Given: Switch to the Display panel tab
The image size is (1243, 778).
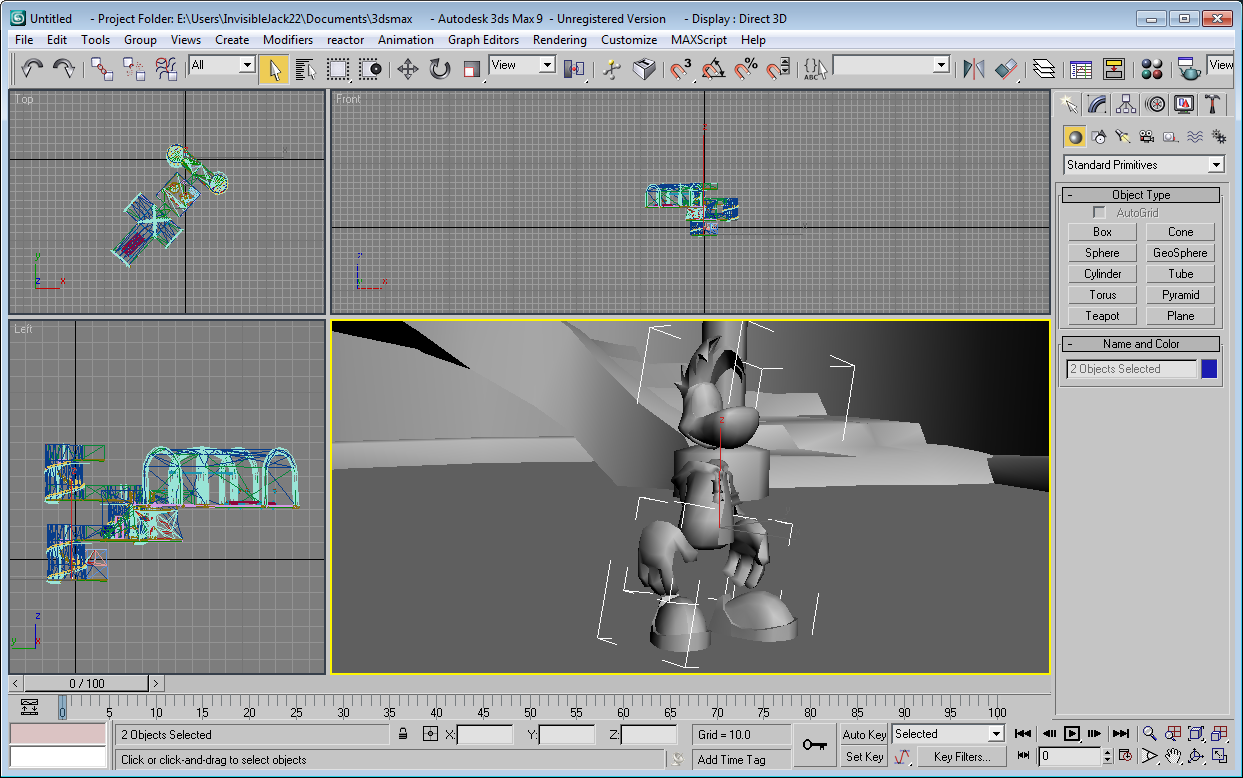Looking at the screenshot, I should click(x=1185, y=104).
